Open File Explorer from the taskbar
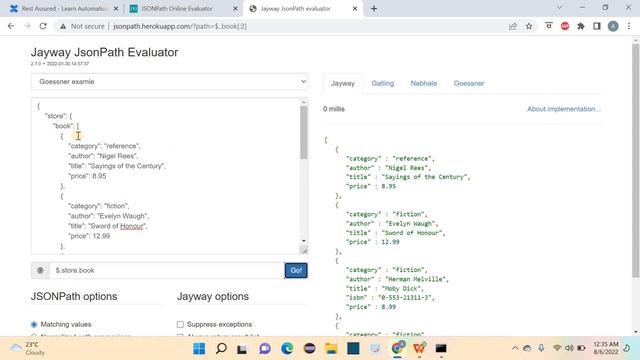 [x=331, y=349]
